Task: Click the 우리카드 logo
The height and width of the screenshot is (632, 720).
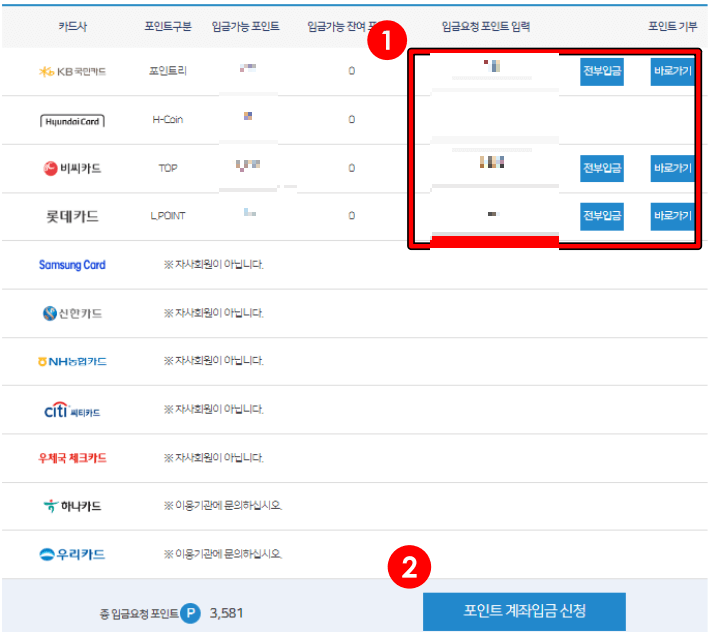Action: pyautogui.click(x=72, y=554)
